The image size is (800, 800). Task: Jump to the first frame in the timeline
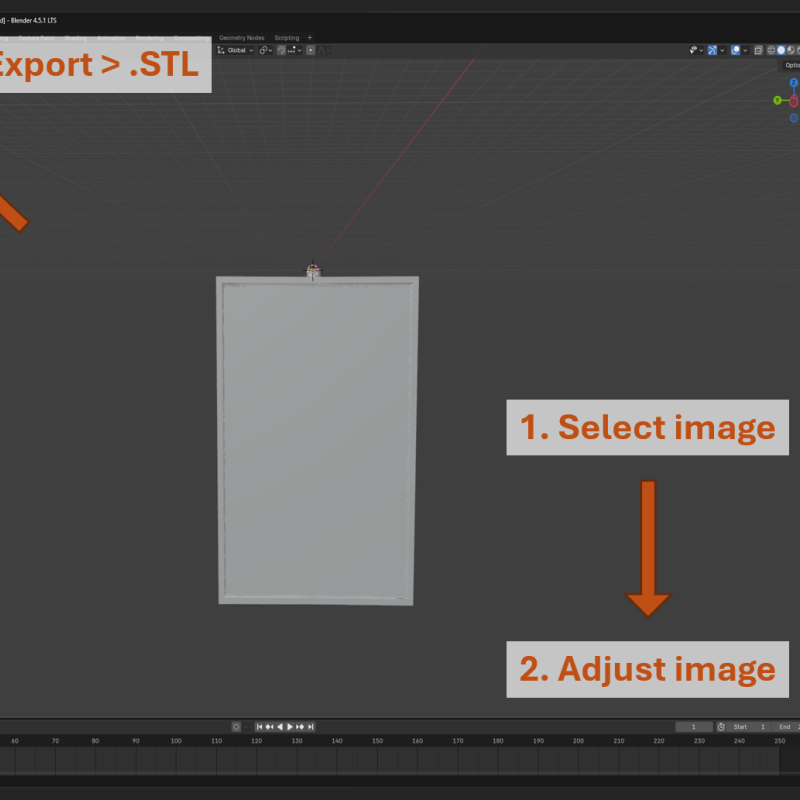pyautogui.click(x=259, y=727)
